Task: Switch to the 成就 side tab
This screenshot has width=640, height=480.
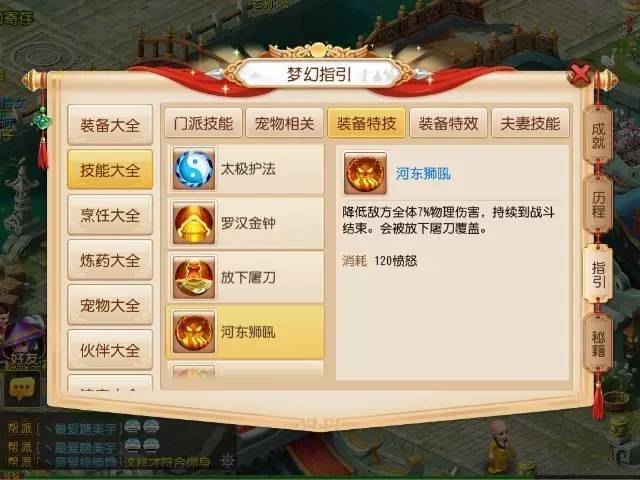Action: tap(598, 136)
